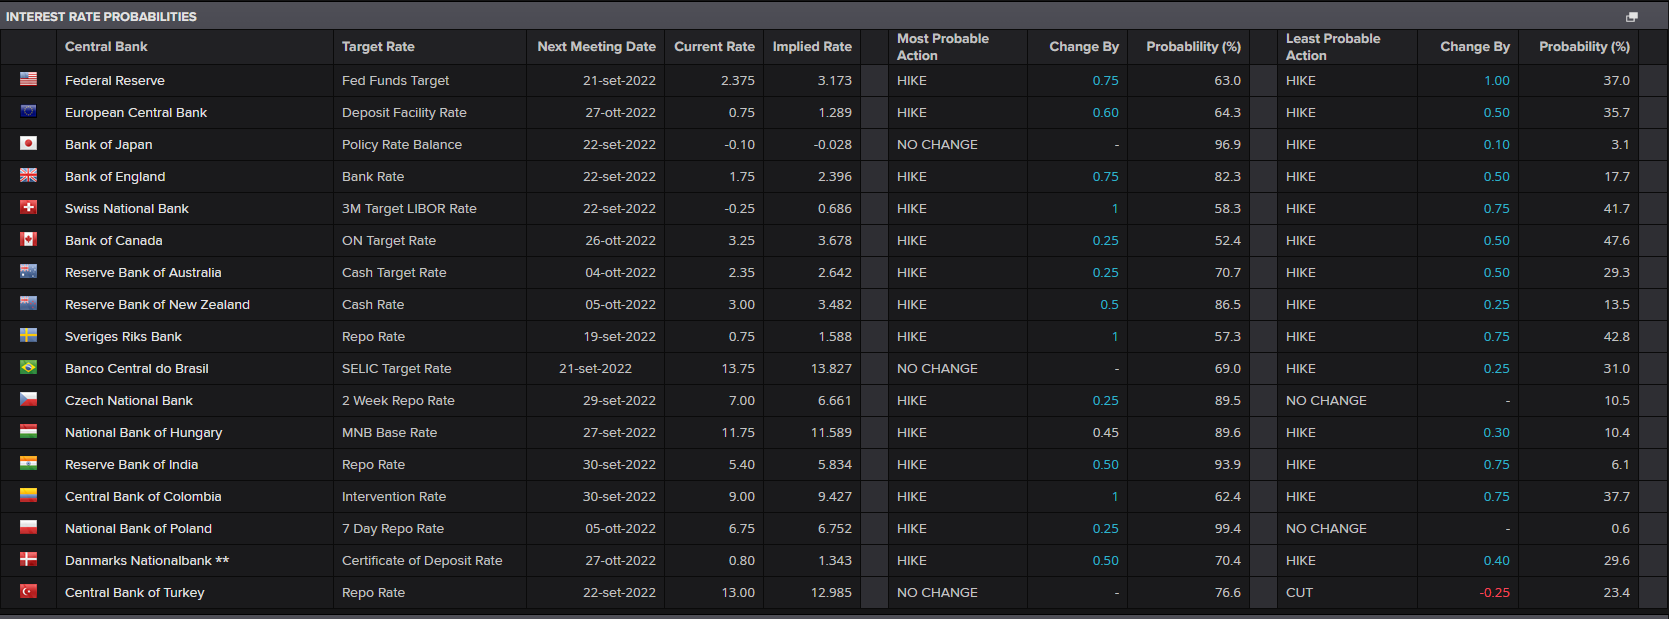The width and height of the screenshot is (1669, 619).
Task: Select National Bank of Hungary
Action: pos(144,433)
